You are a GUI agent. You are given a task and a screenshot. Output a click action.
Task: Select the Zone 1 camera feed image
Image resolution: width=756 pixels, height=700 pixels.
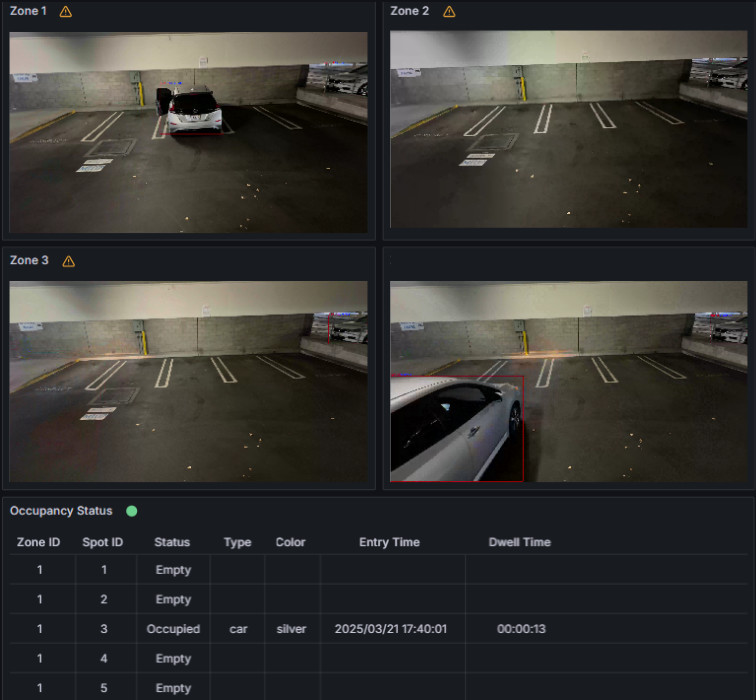coord(188,130)
